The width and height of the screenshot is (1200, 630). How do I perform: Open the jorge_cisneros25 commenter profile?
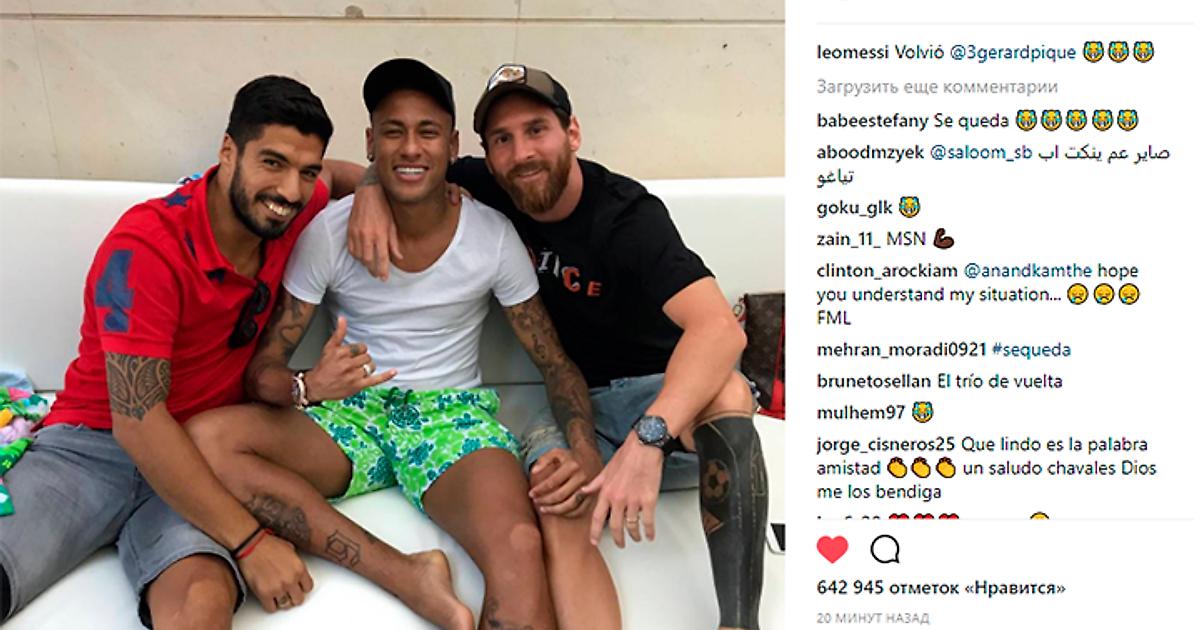pos(886,444)
